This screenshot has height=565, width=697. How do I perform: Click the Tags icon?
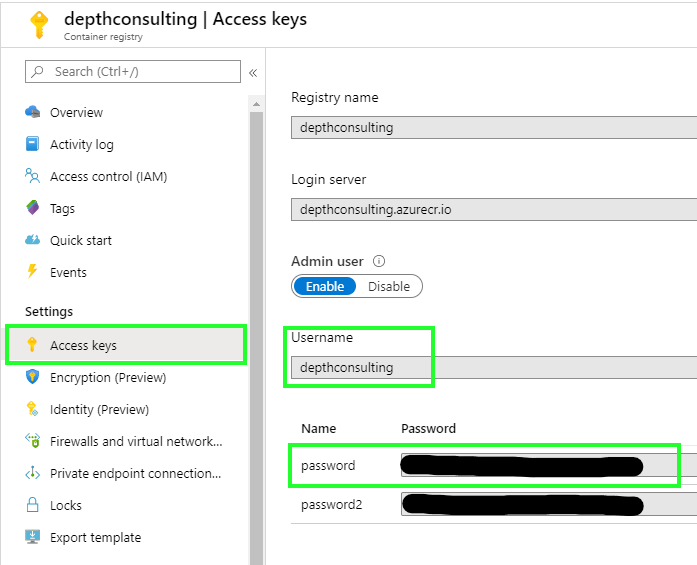32,208
